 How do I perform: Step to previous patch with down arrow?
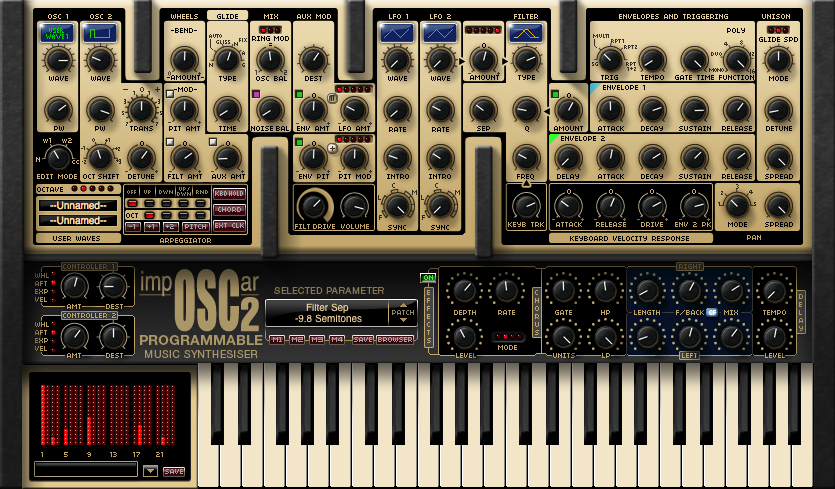pos(404,320)
